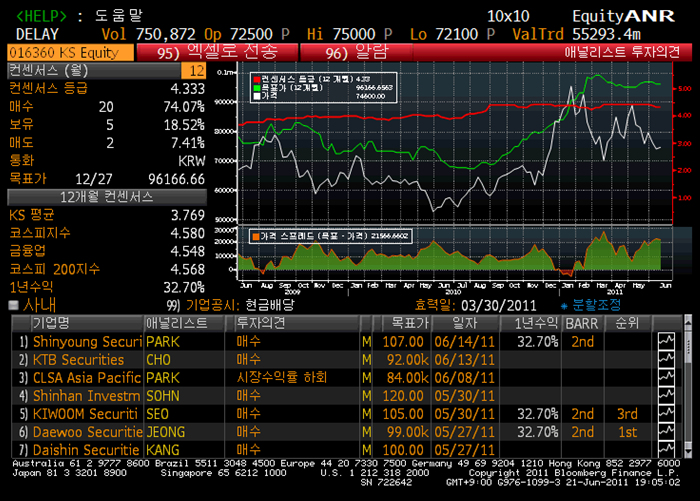Click 애널리스트 투자의견 title bar

pyautogui.click(x=621, y=52)
